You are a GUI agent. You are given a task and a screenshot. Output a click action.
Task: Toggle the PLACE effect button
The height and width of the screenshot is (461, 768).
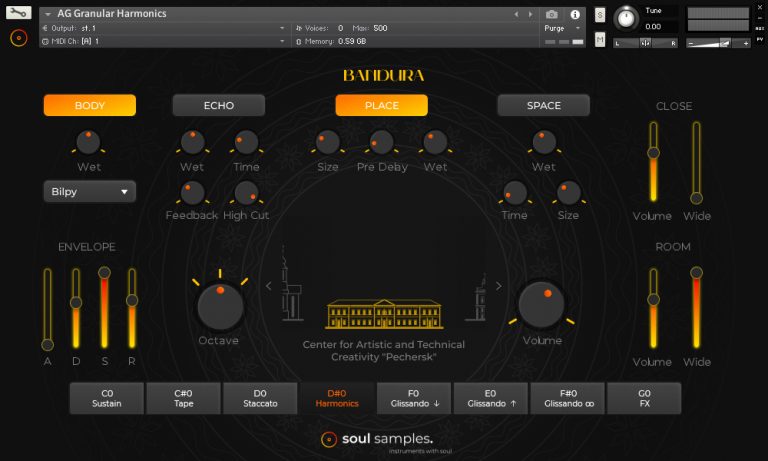coord(382,105)
